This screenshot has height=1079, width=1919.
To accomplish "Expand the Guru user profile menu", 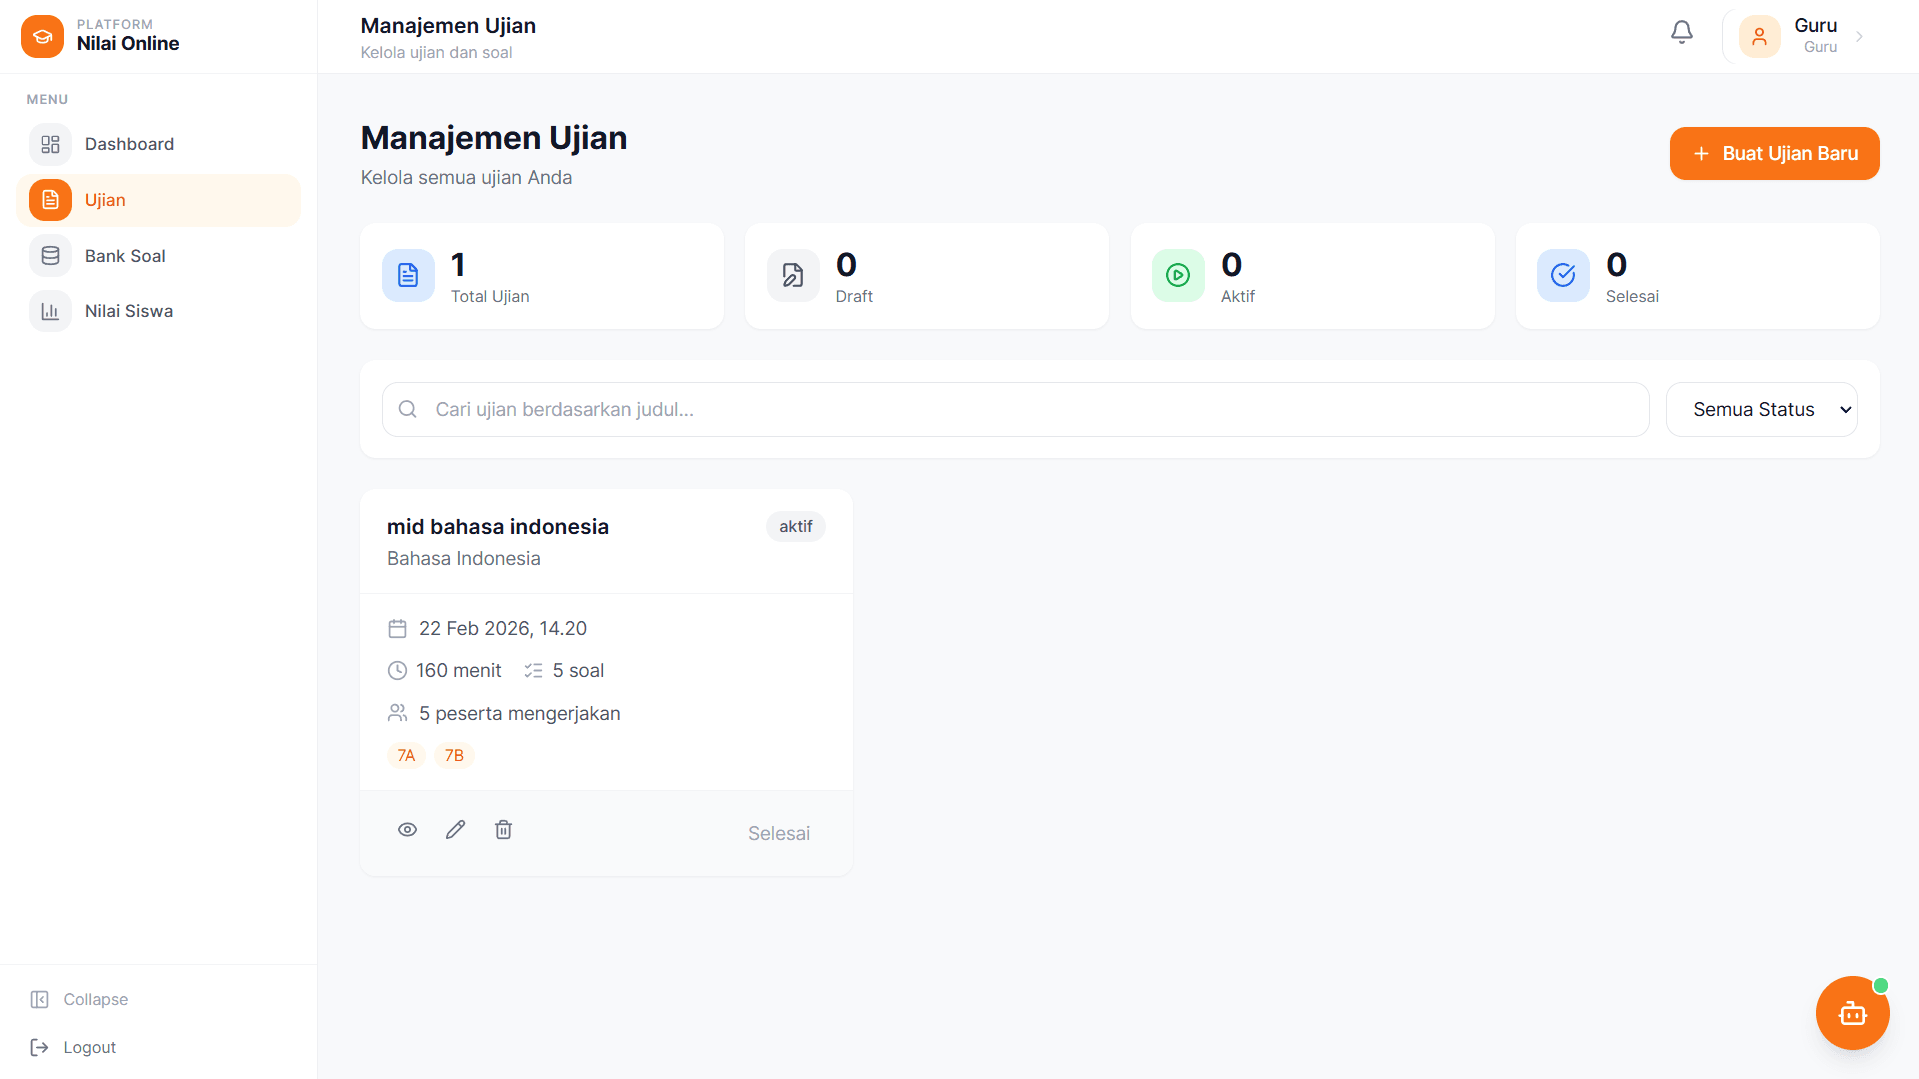I will [1800, 36].
